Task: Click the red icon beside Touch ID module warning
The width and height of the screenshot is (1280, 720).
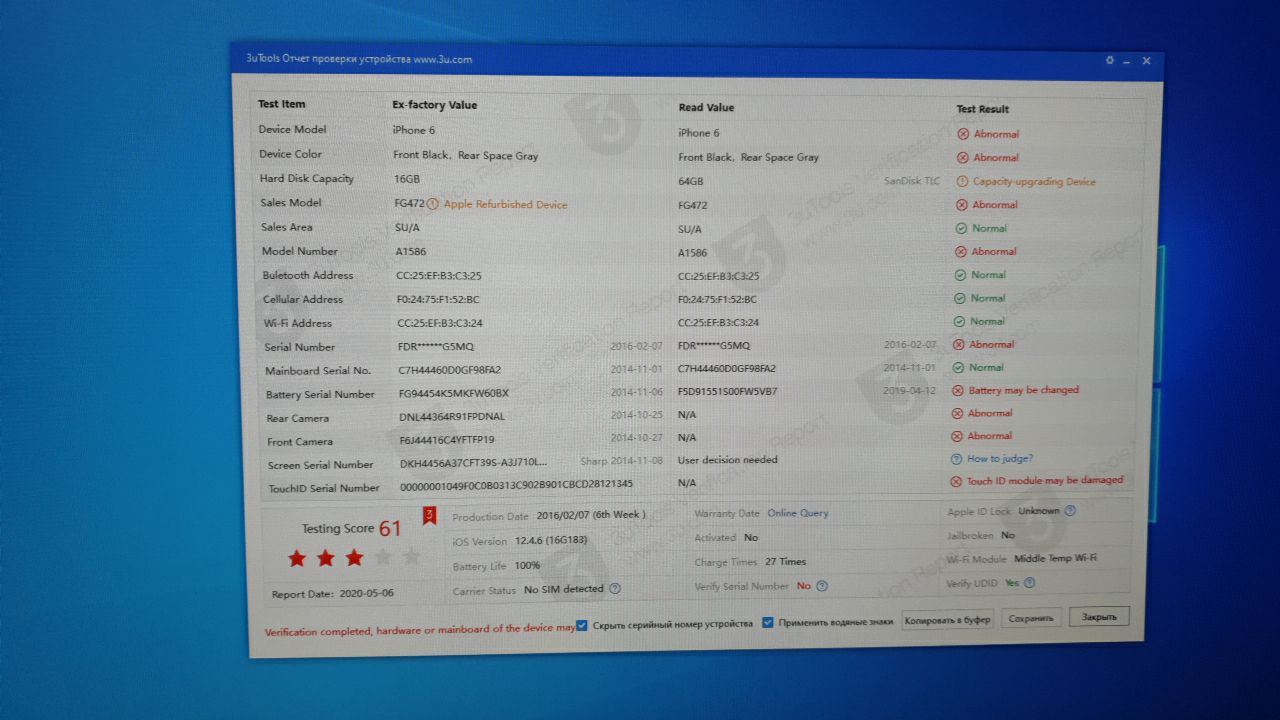Action: [x=957, y=481]
